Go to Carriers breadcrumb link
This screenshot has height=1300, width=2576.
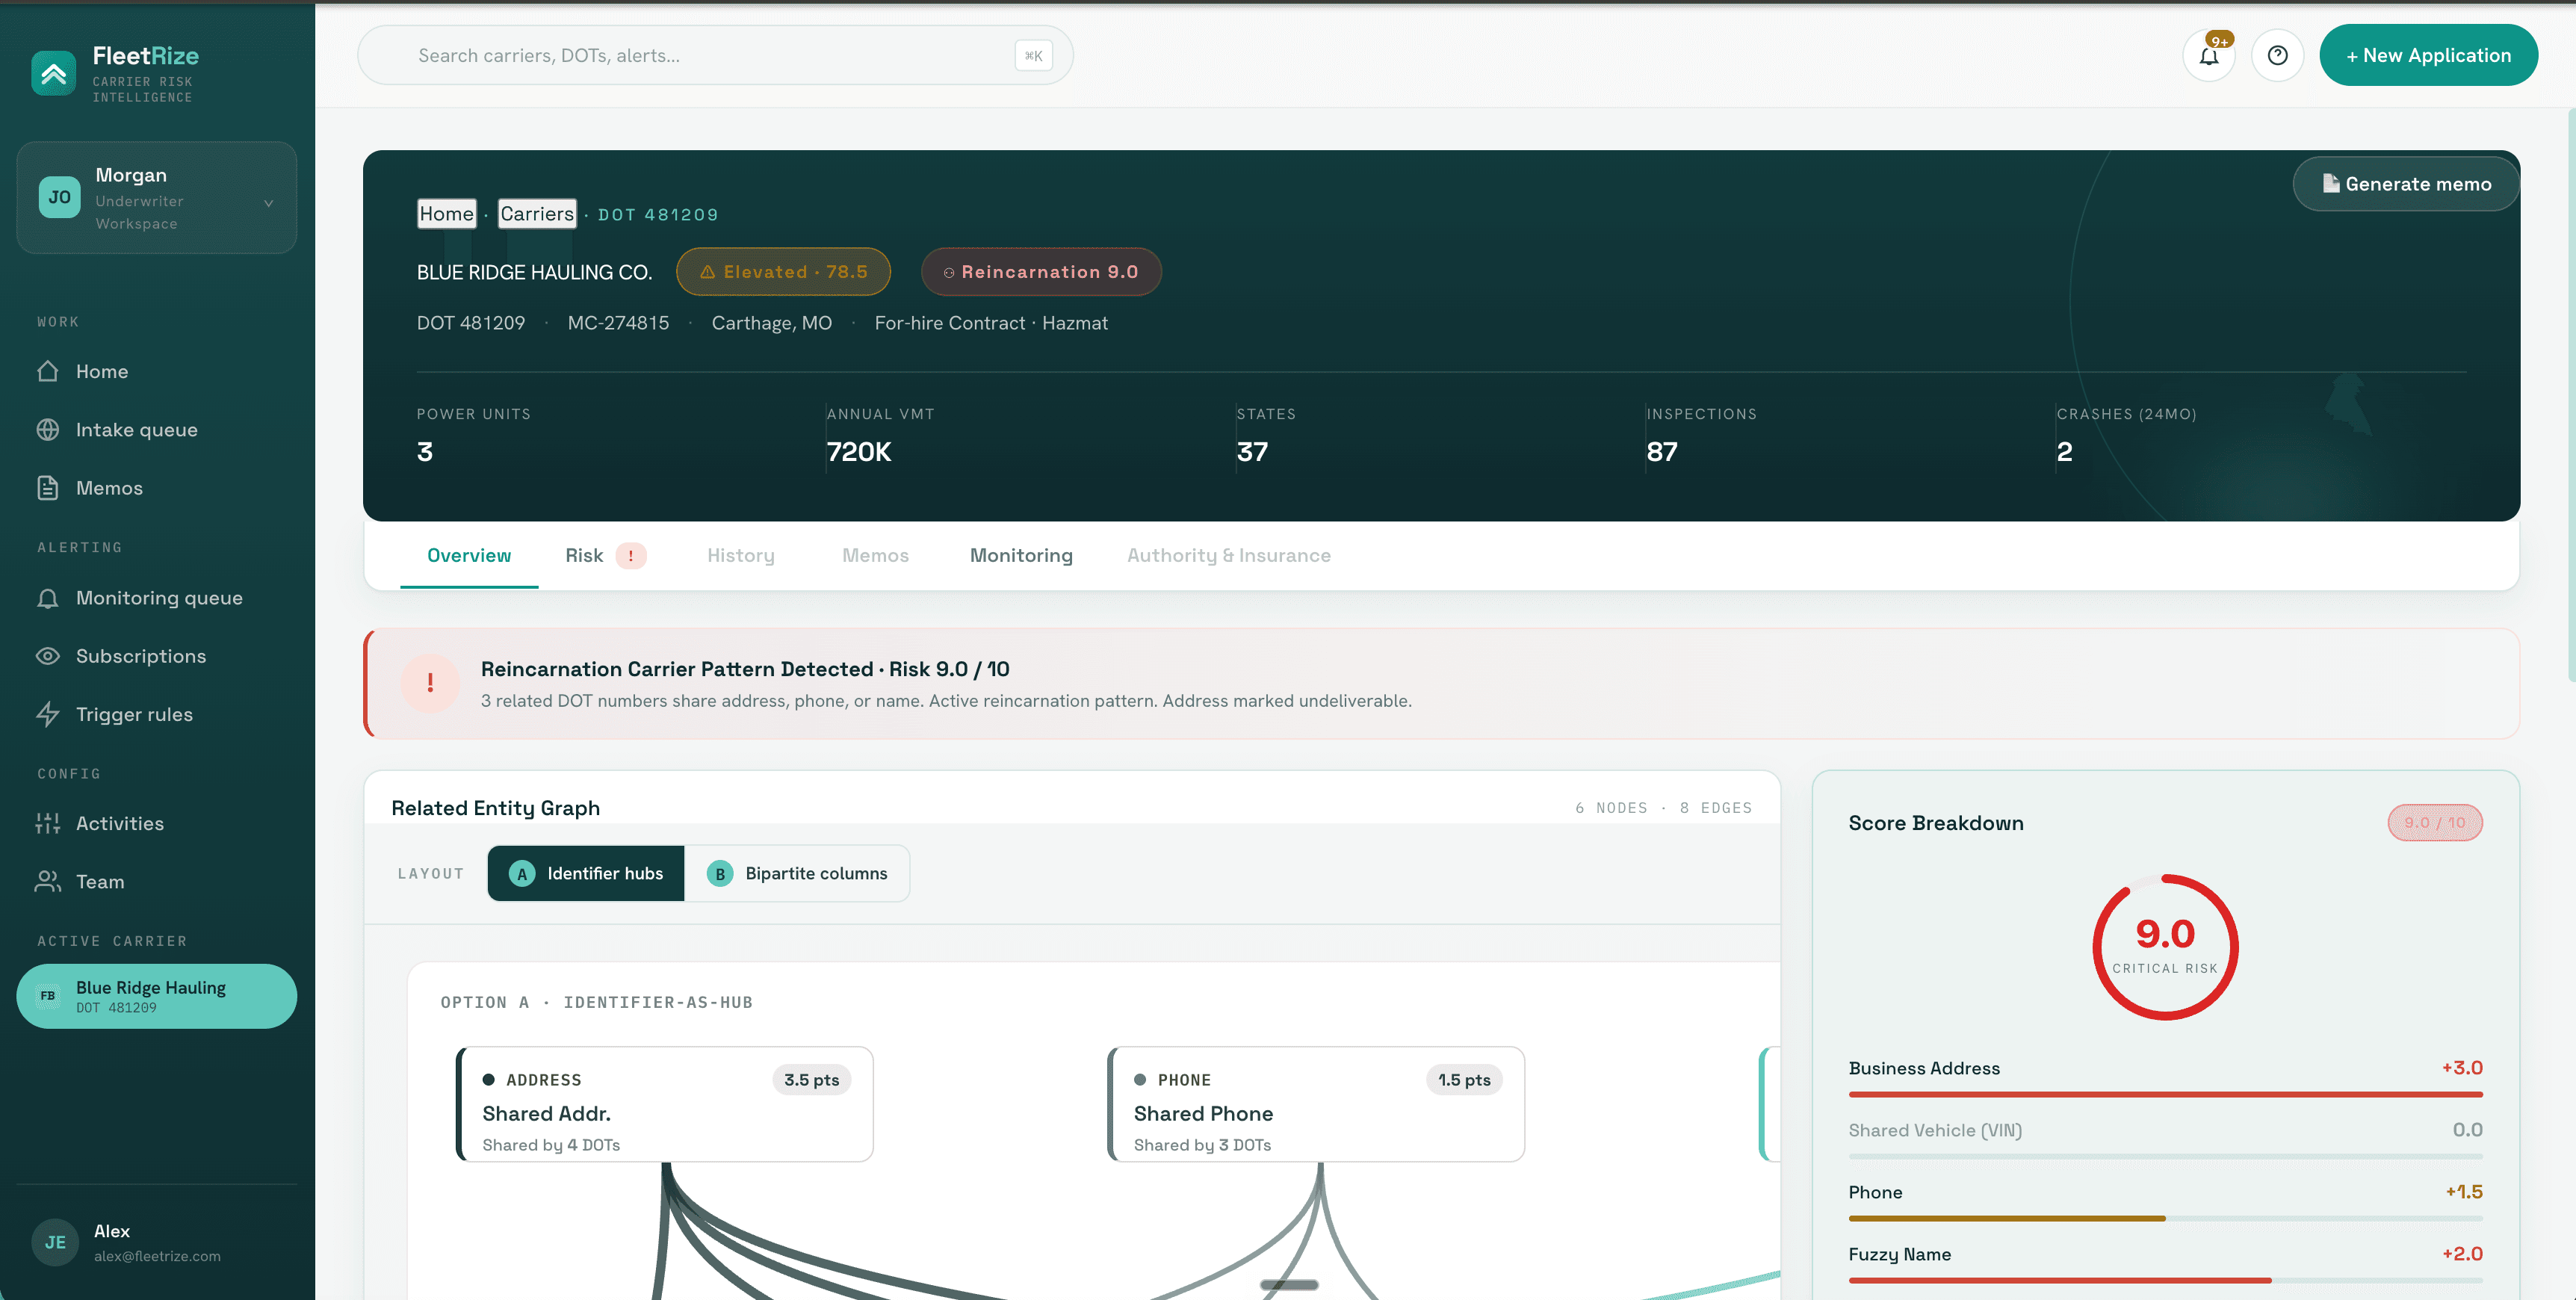537,213
